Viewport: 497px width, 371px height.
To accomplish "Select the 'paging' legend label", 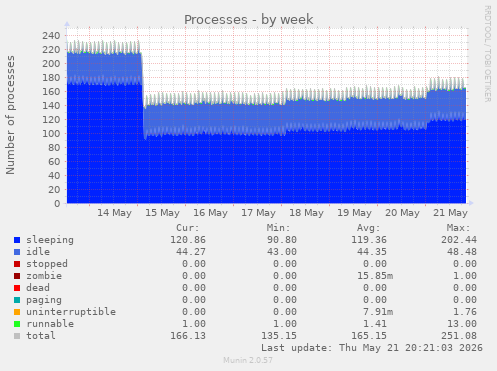I will tap(44, 300).
